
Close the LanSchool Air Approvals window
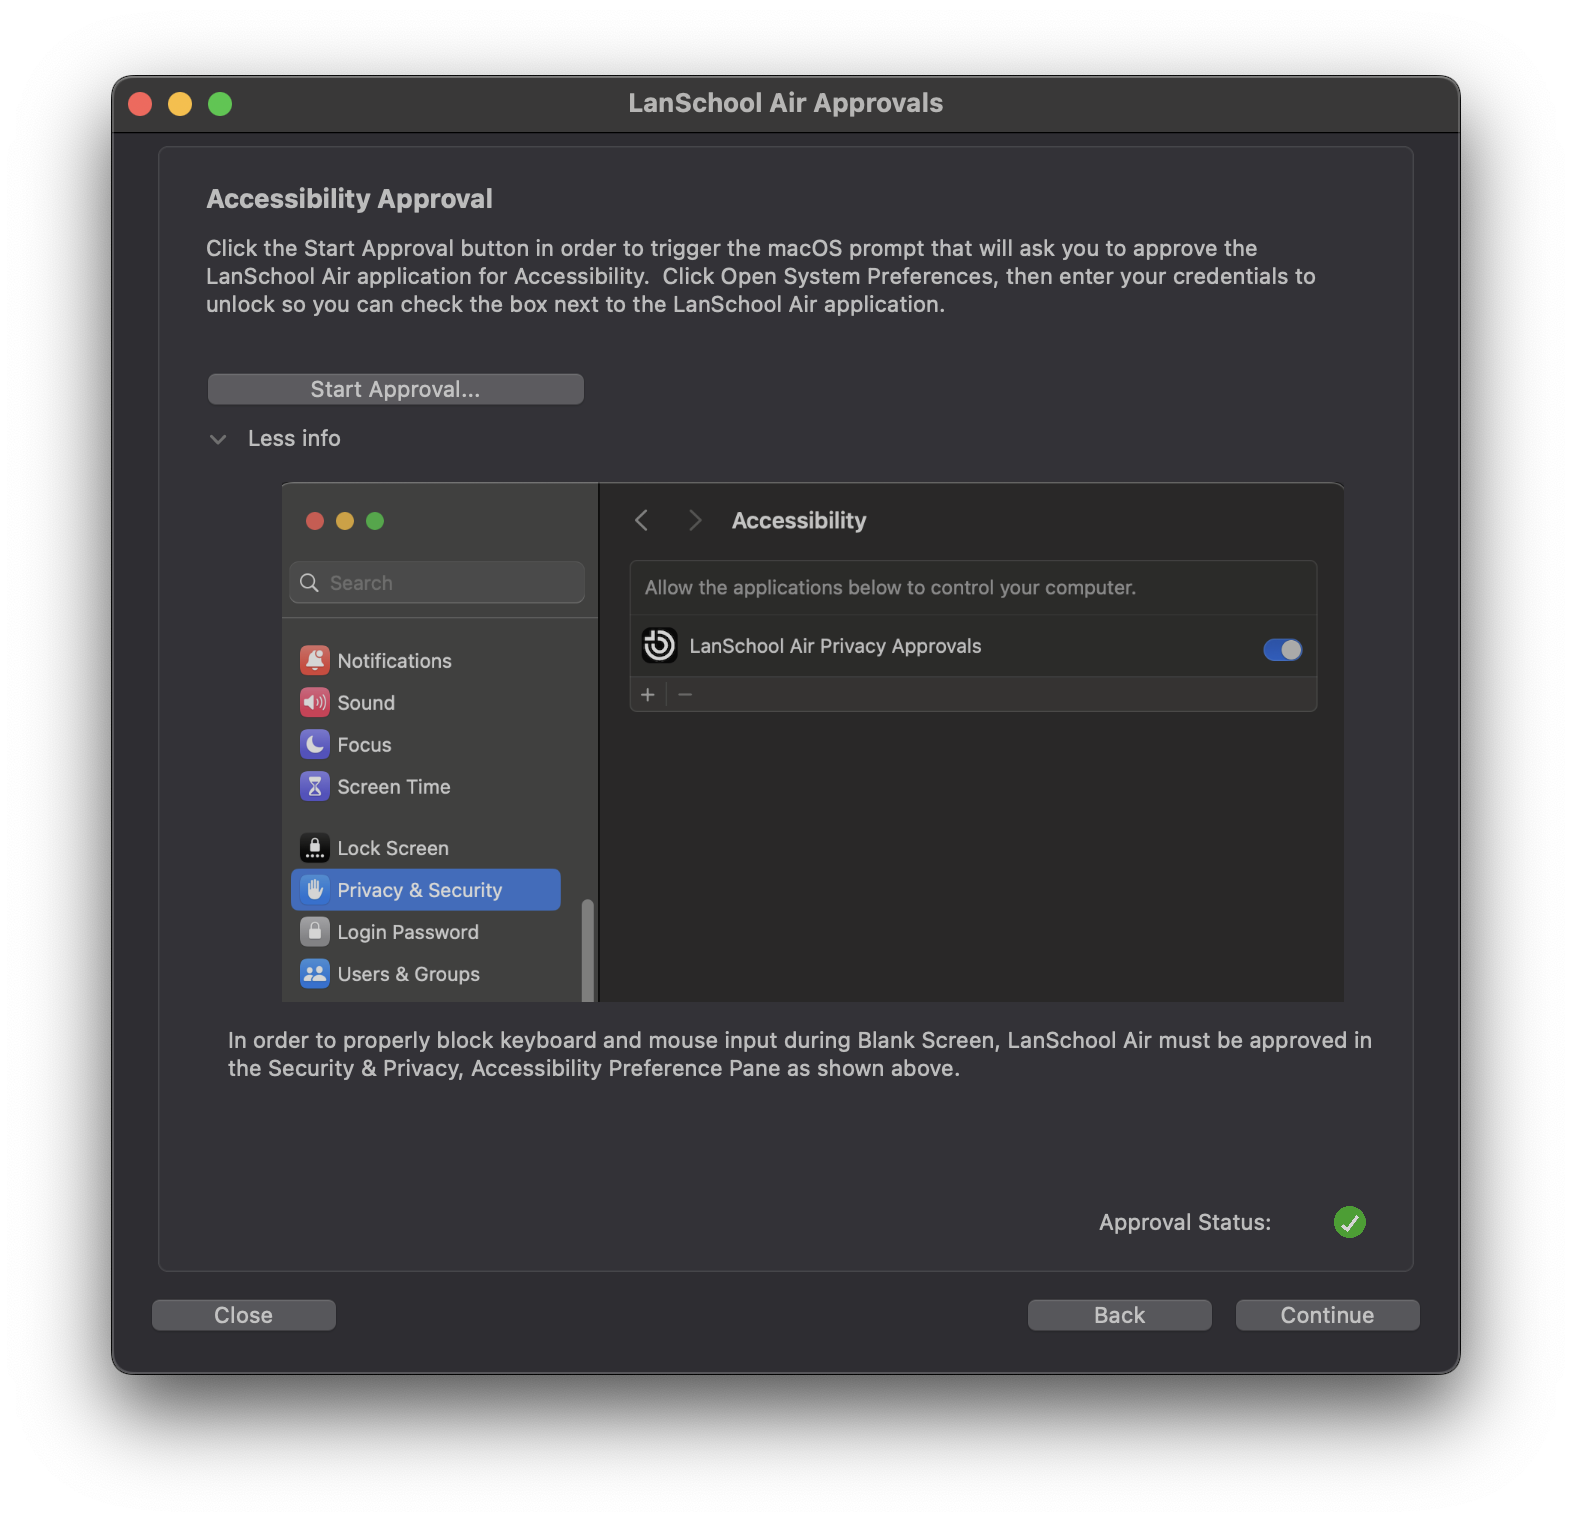point(140,104)
